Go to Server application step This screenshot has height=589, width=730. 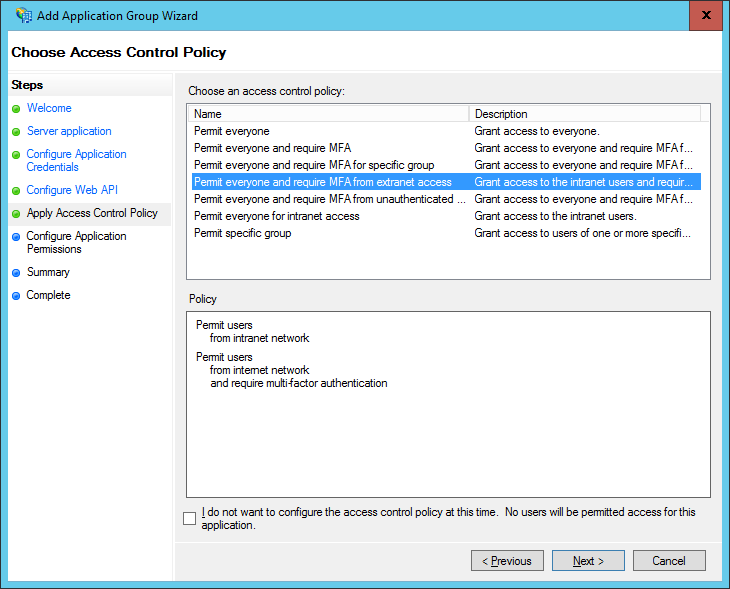click(x=69, y=131)
